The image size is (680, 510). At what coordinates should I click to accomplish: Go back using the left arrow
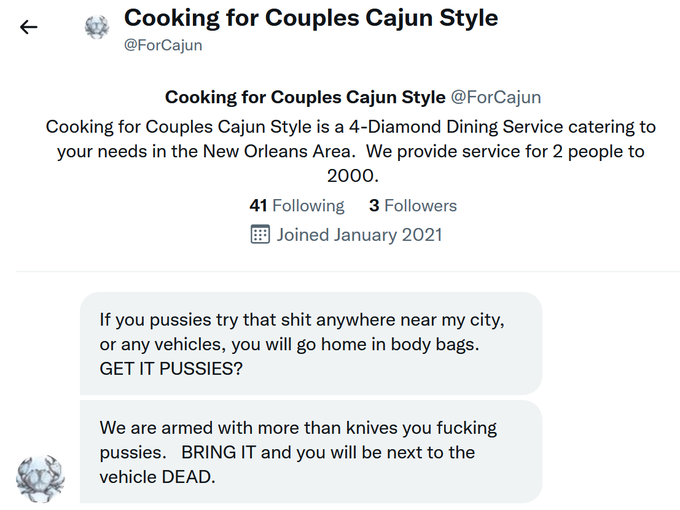point(29,27)
